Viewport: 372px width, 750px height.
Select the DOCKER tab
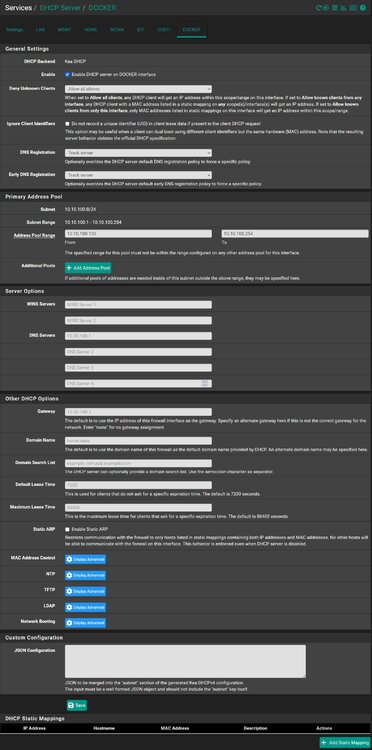click(191, 30)
